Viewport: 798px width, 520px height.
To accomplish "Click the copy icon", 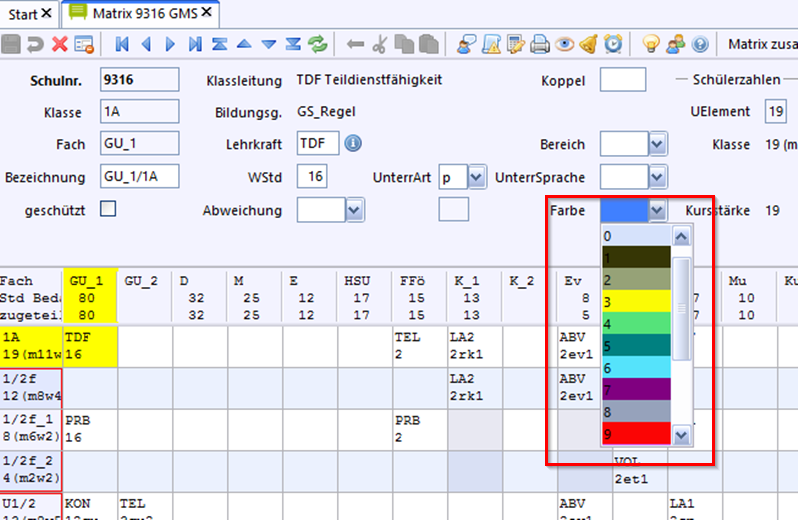I will tap(405, 44).
